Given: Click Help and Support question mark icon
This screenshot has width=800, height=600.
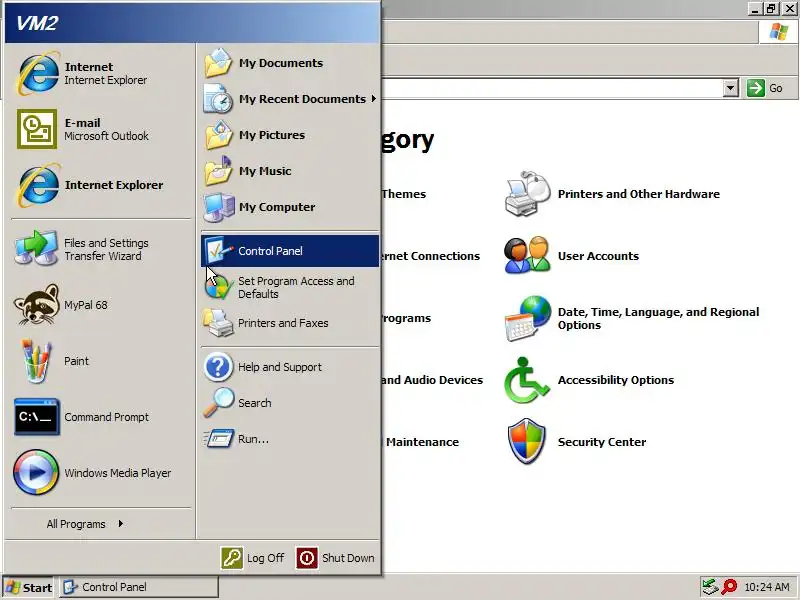Looking at the screenshot, I should coord(218,367).
